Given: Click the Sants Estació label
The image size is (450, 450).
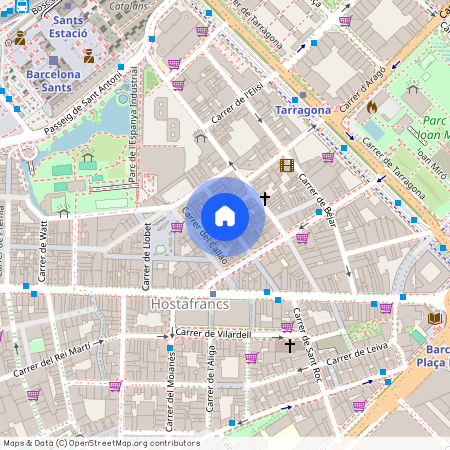Looking at the screenshot, I should tap(68, 27).
